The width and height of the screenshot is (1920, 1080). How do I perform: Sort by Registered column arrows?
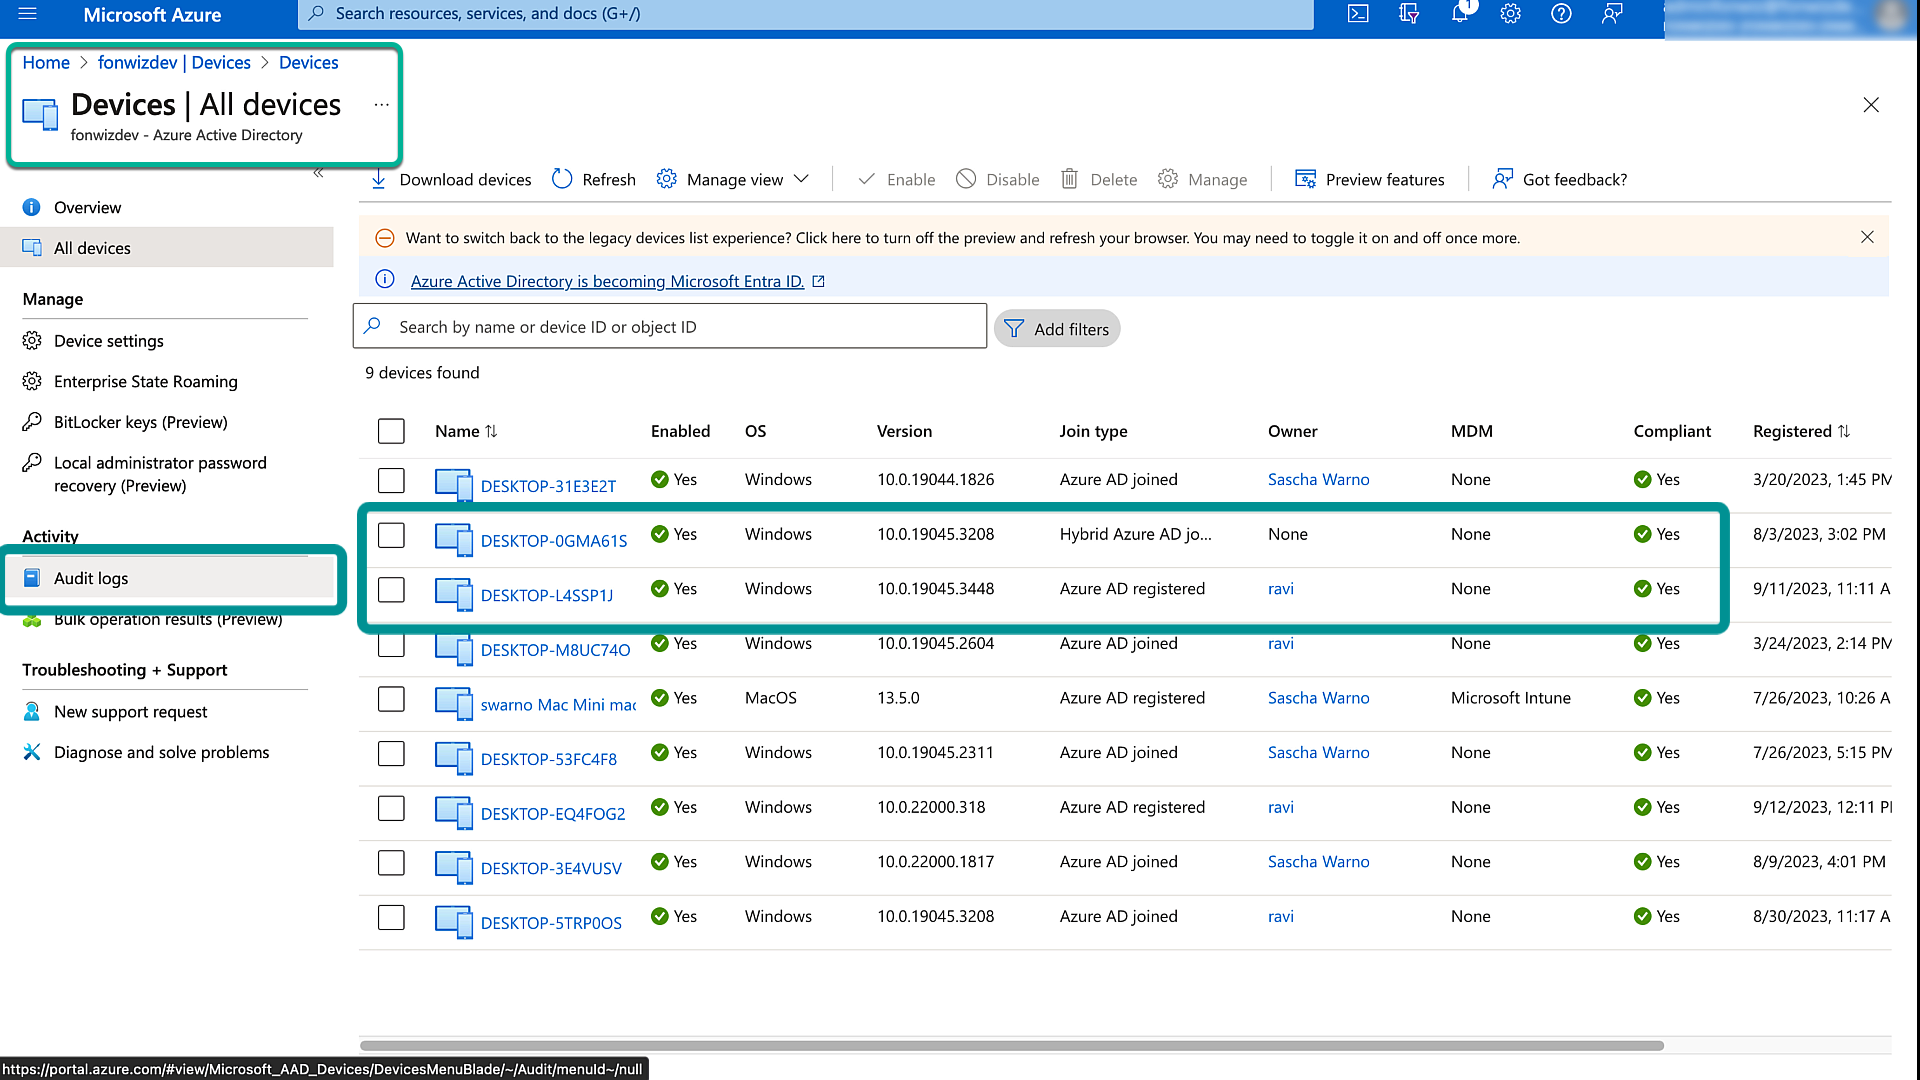pyautogui.click(x=1844, y=431)
